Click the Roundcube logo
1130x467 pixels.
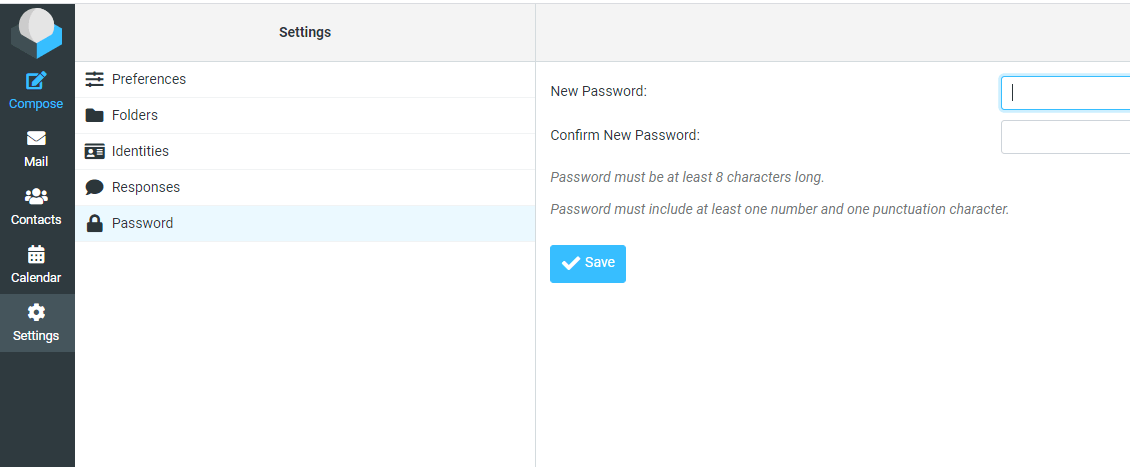click(37, 33)
